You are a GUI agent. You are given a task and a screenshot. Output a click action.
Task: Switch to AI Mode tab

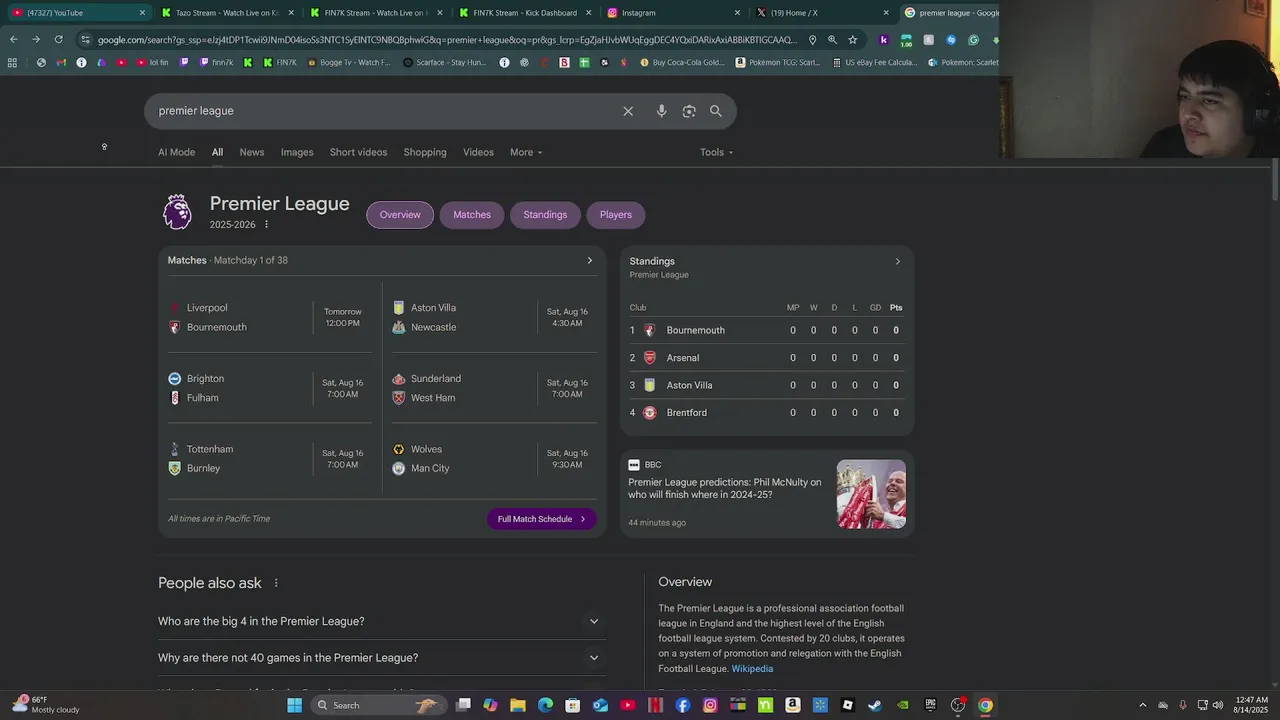click(176, 152)
